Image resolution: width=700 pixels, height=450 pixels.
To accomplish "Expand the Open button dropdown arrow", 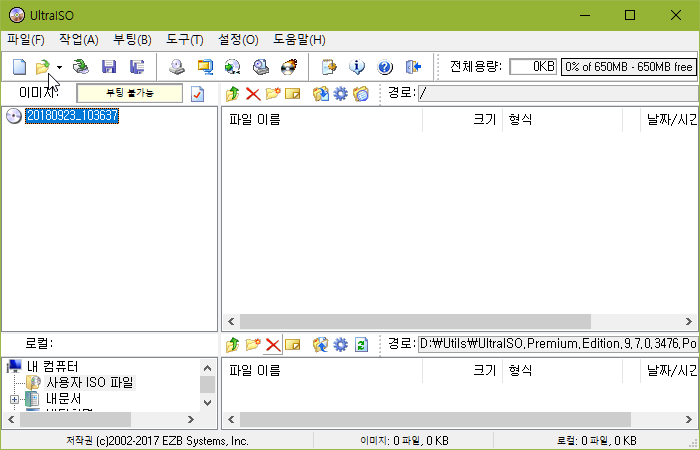I will pos(59,67).
